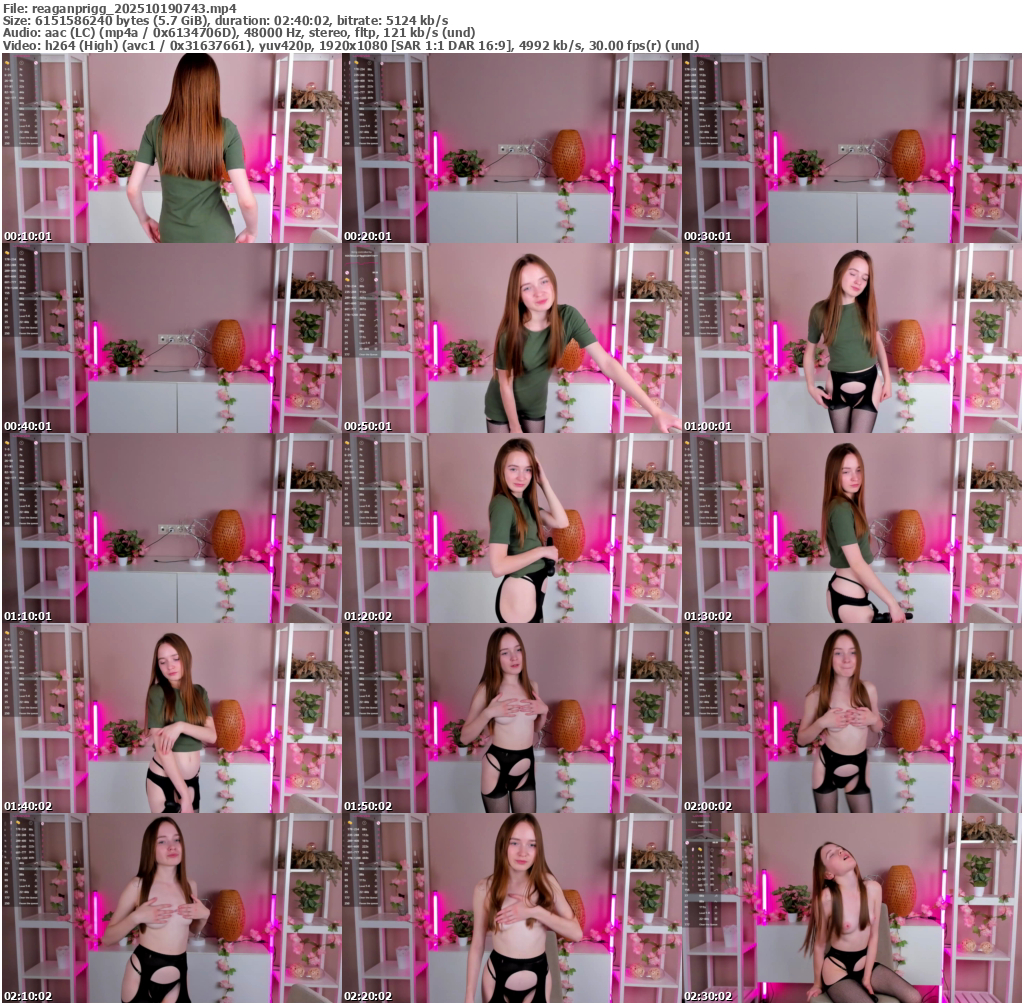The width and height of the screenshot is (1024, 1003).
Task: Open the frame thumbnail stamped 00:40:01
Action: point(172,338)
